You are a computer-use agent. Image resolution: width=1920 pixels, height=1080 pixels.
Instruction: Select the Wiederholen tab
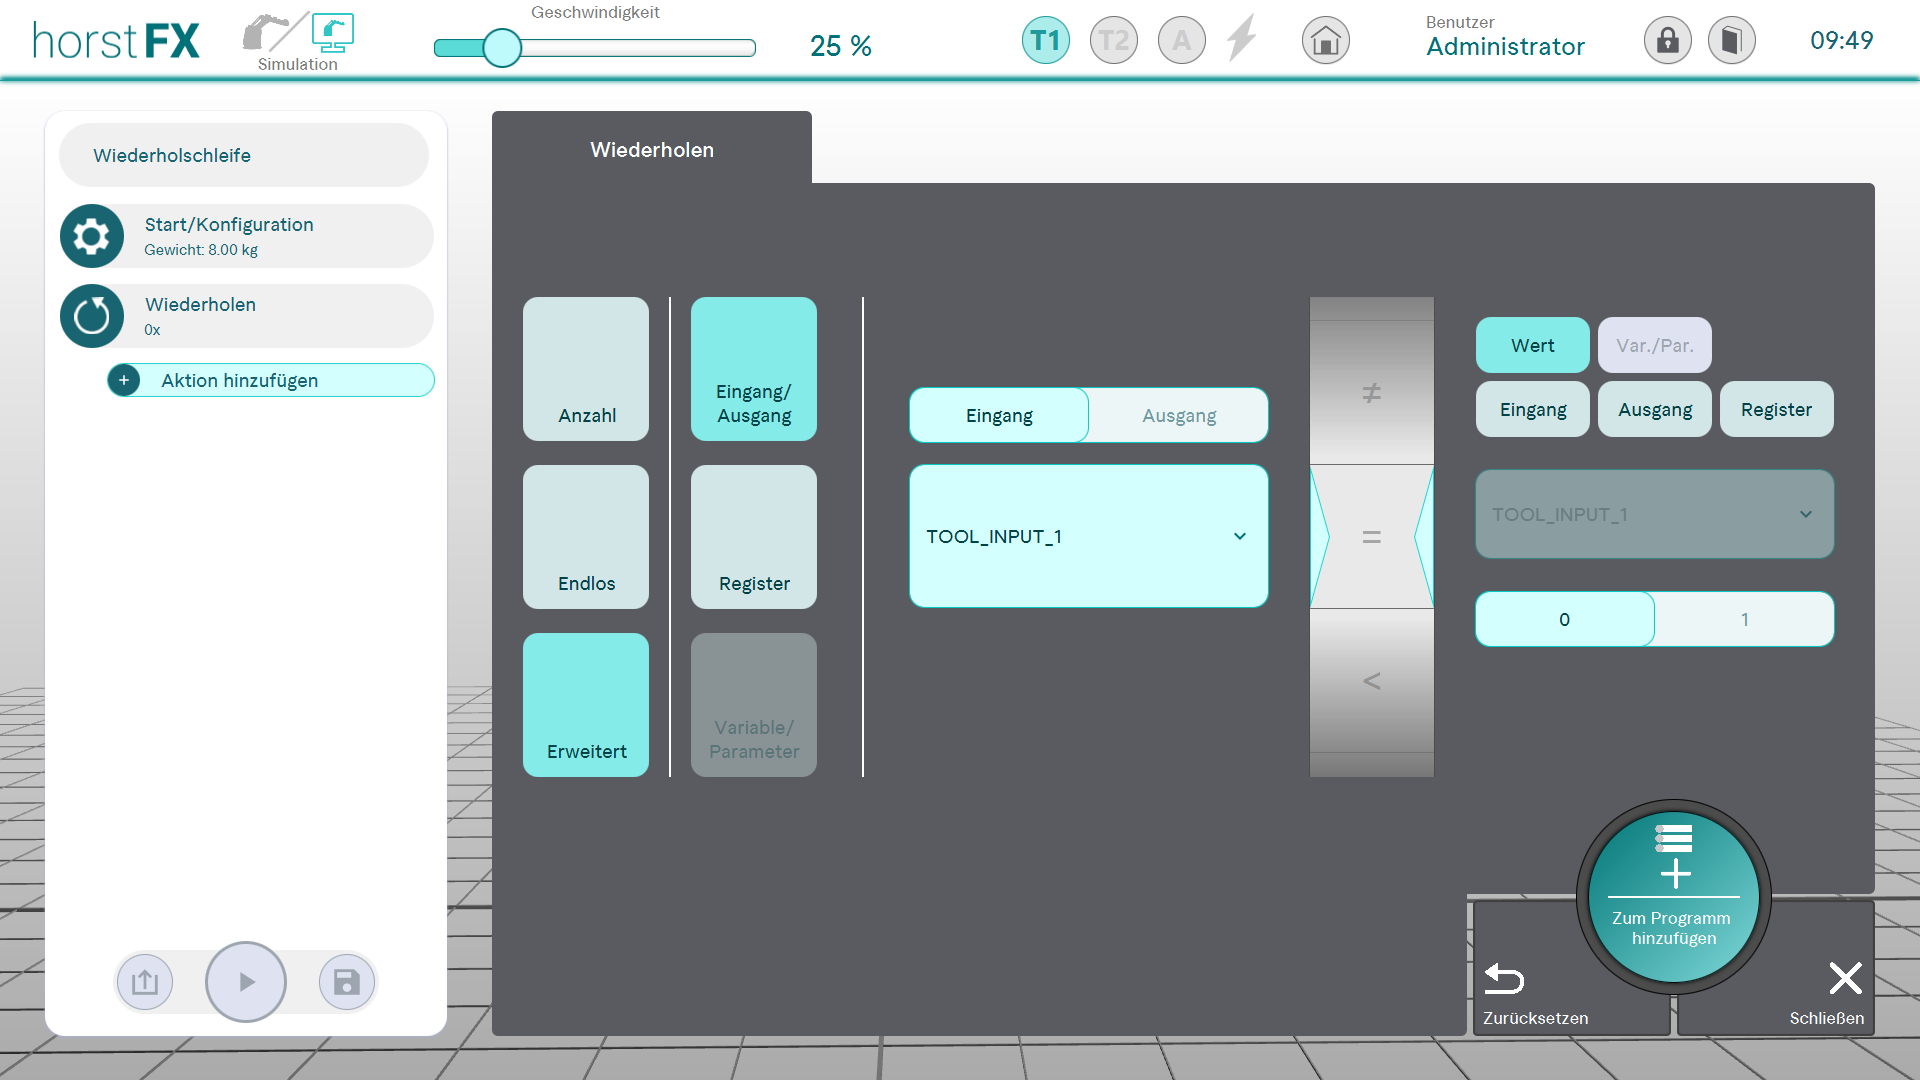[x=651, y=149]
